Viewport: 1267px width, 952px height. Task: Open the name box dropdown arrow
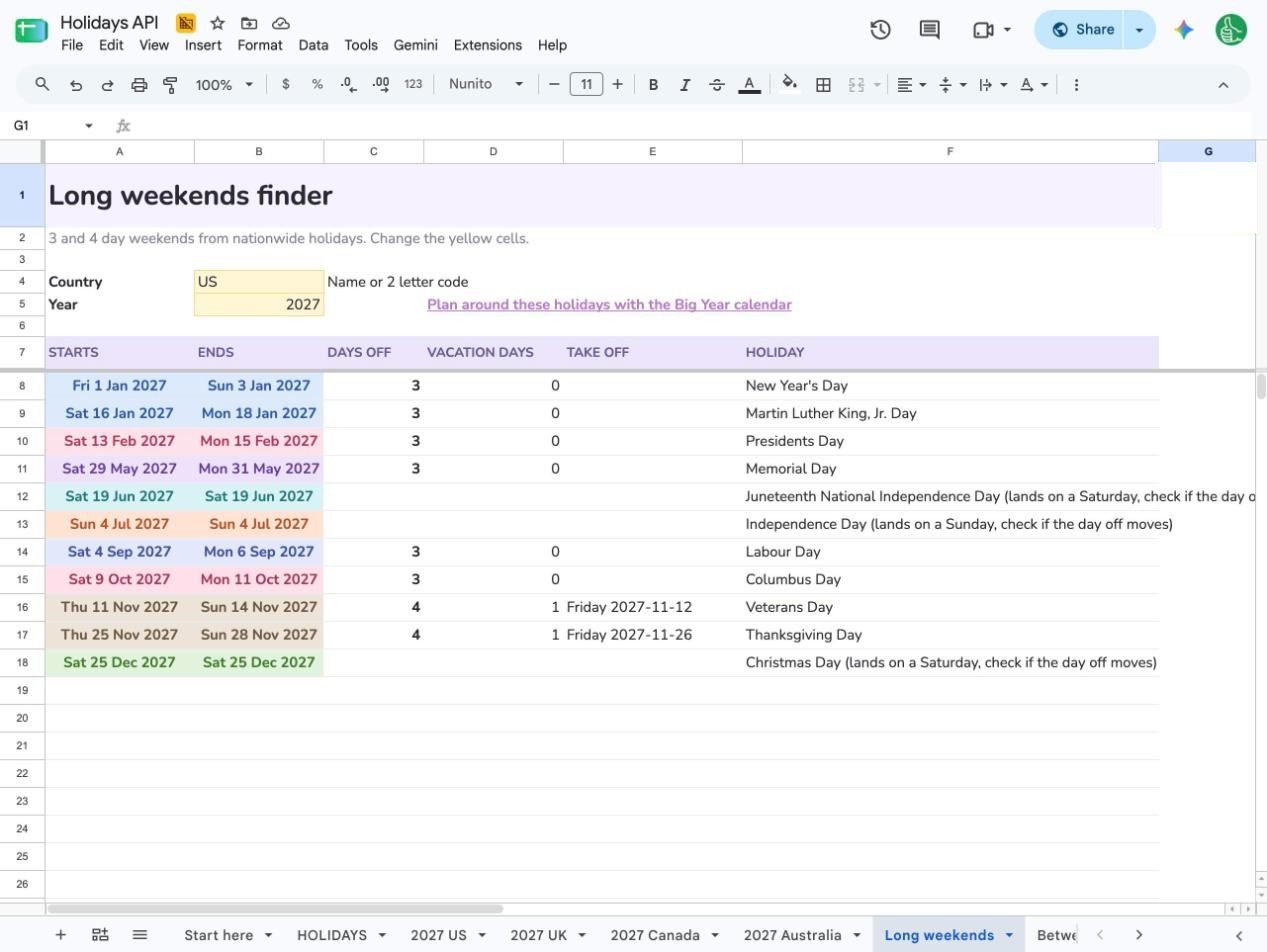(x=89, y=126)
